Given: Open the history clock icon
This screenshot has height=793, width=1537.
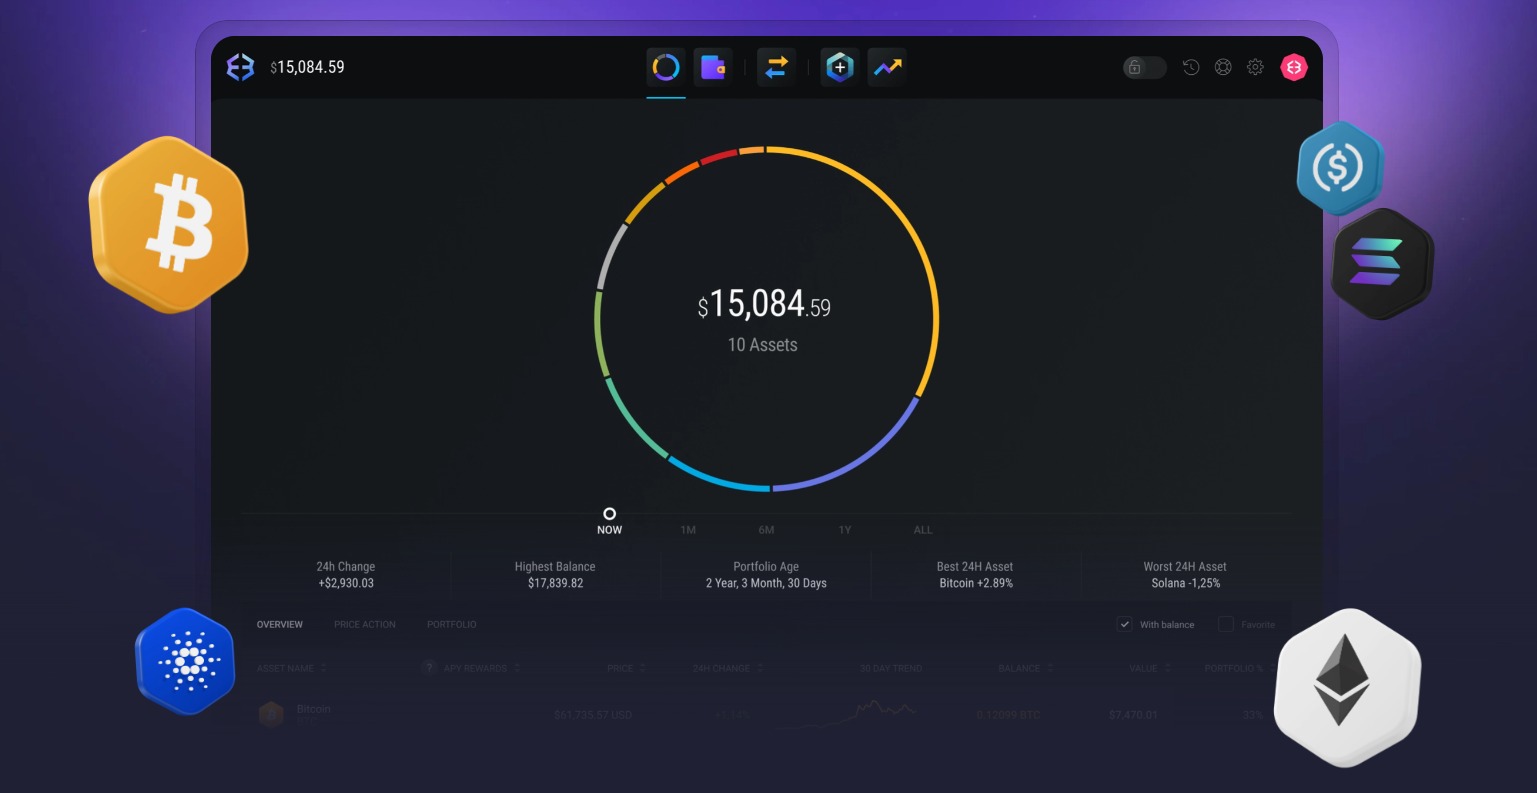Looking at the screenshot, I should [x=1189, y=66].
